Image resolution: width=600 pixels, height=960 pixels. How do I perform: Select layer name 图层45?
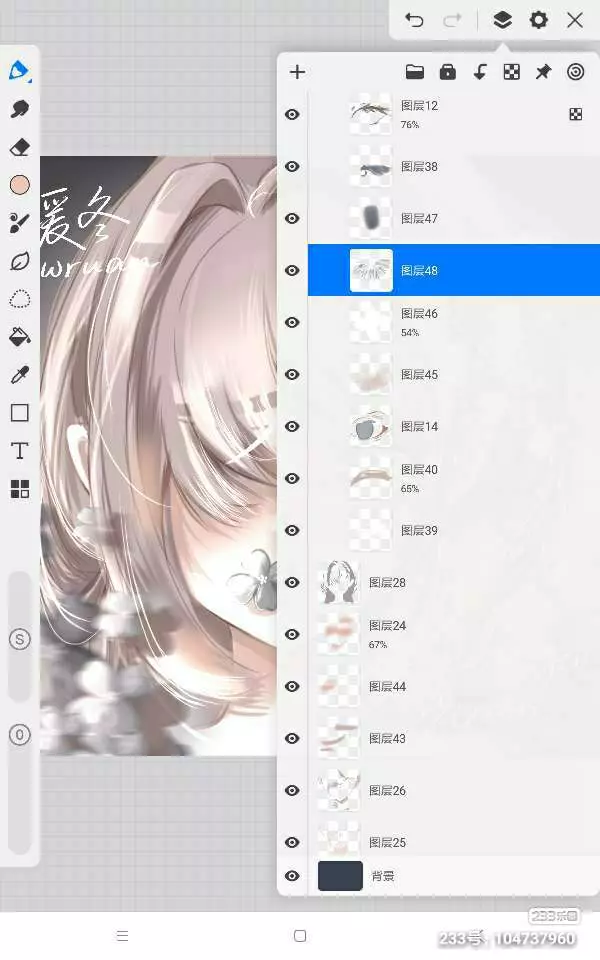(x=419, y=374)
